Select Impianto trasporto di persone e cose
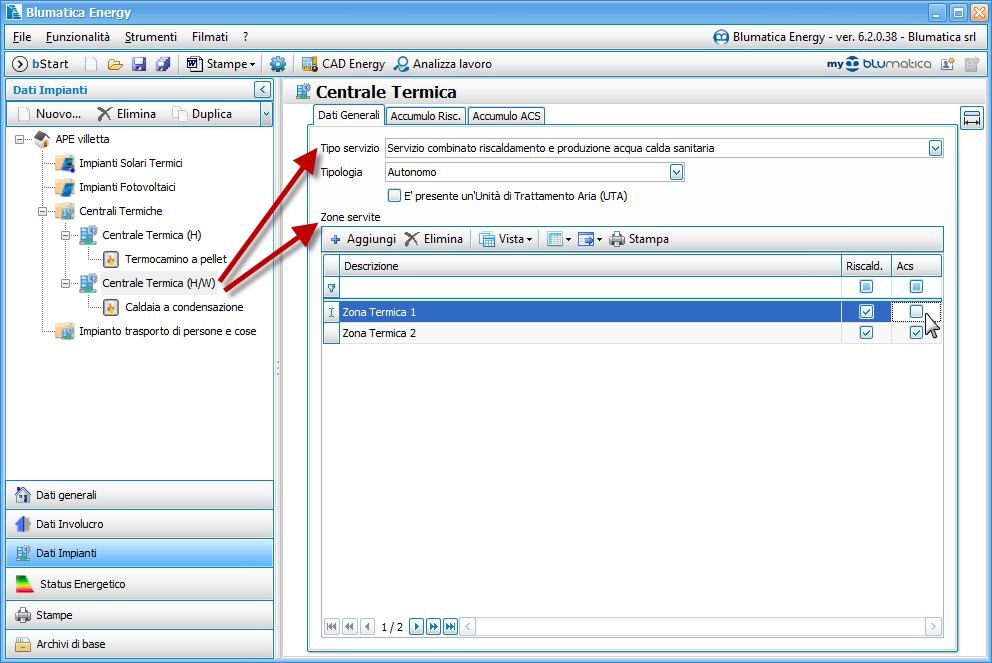This screenshot has width=992, height=663. tap(168, 332)
